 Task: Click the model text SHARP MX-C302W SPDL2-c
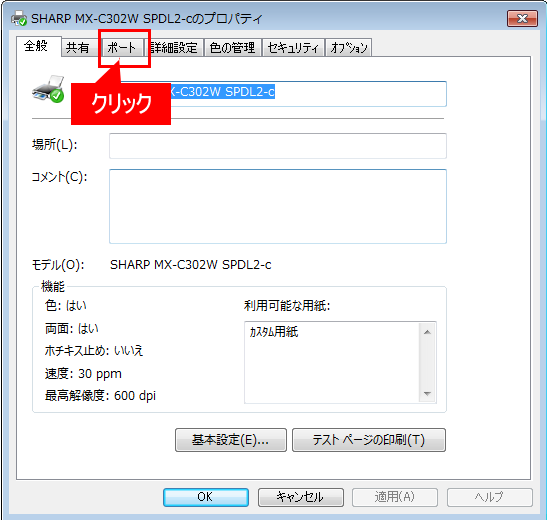[190, 265]
